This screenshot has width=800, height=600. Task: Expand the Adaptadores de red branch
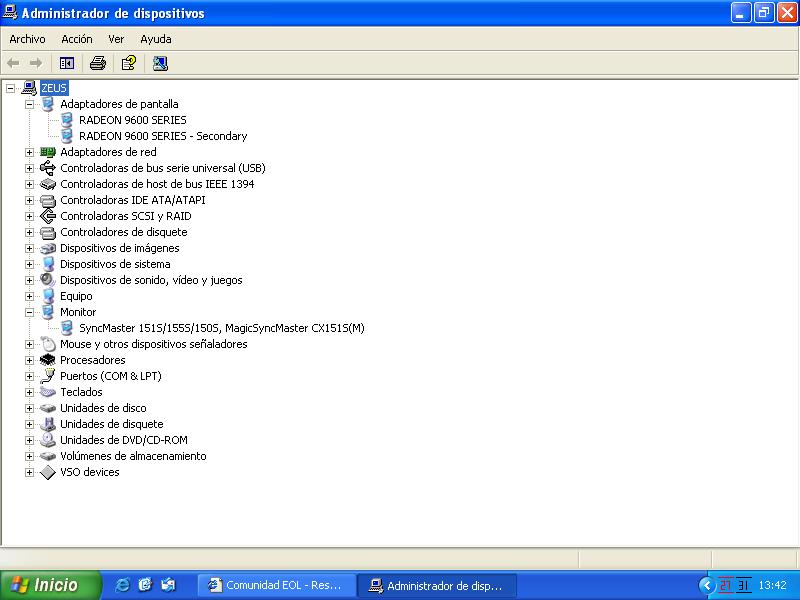tap(30, 153)
